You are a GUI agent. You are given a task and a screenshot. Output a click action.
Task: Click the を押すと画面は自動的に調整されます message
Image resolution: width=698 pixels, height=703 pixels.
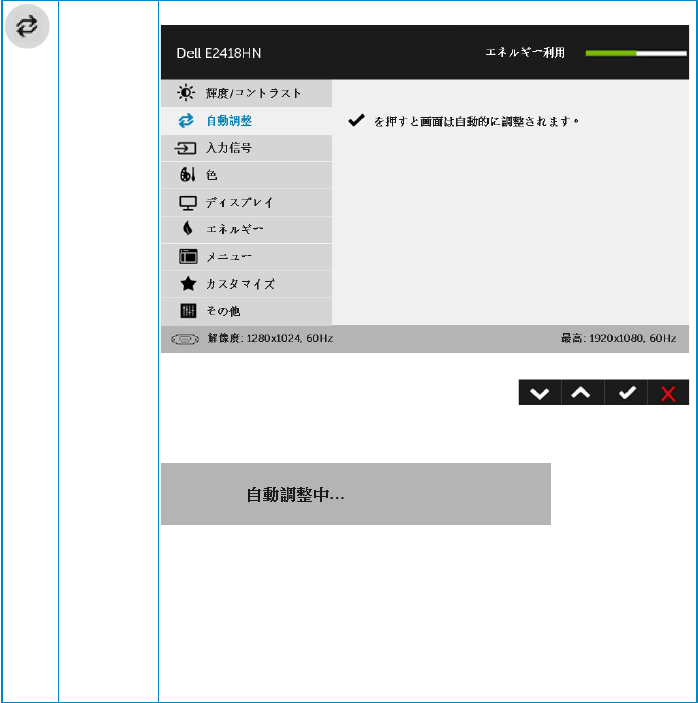pyautogui.click(x=476, y=121)
